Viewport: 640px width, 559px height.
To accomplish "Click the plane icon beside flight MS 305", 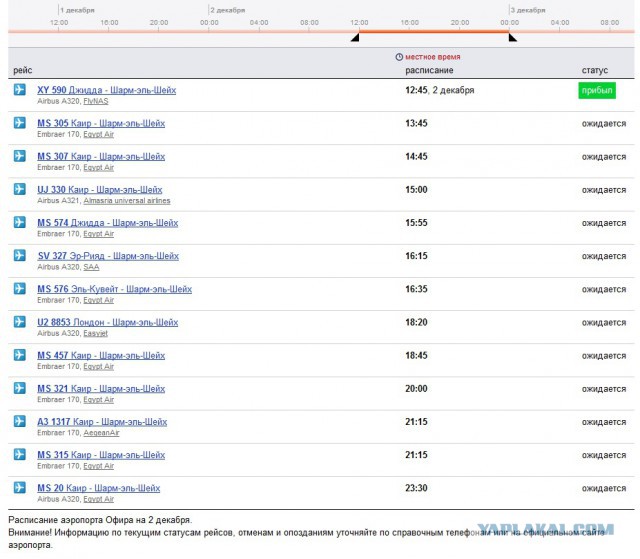I will (x=19, y=122).
